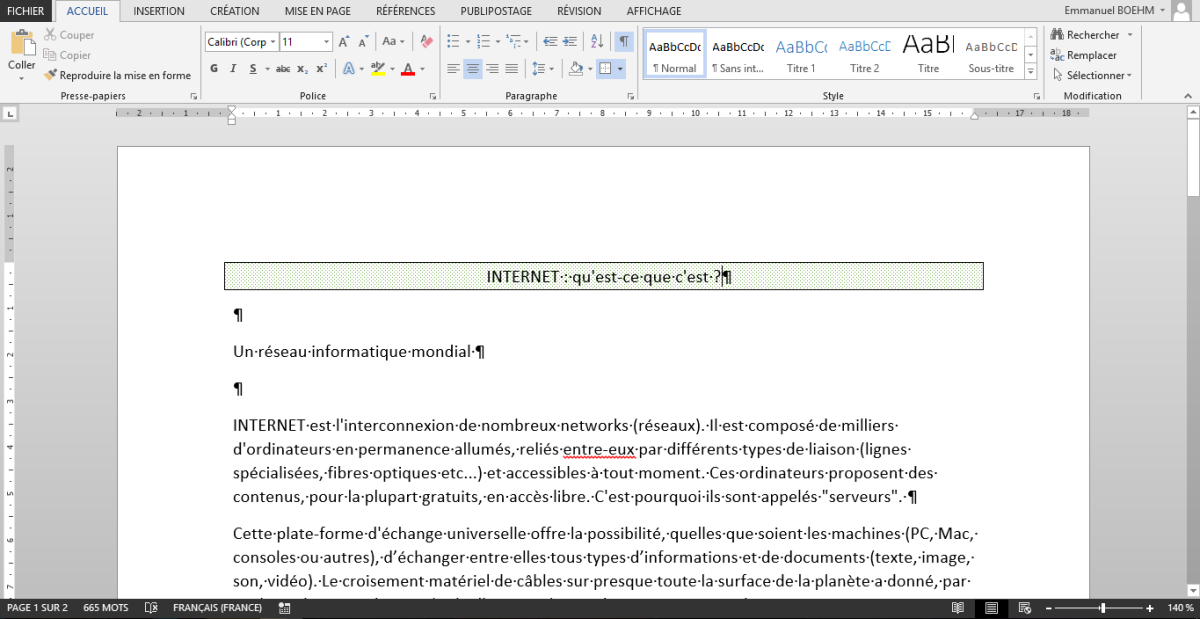Open the spelling check icon in status bar
The image size is (1200, 619).
(x=151, y=608)
